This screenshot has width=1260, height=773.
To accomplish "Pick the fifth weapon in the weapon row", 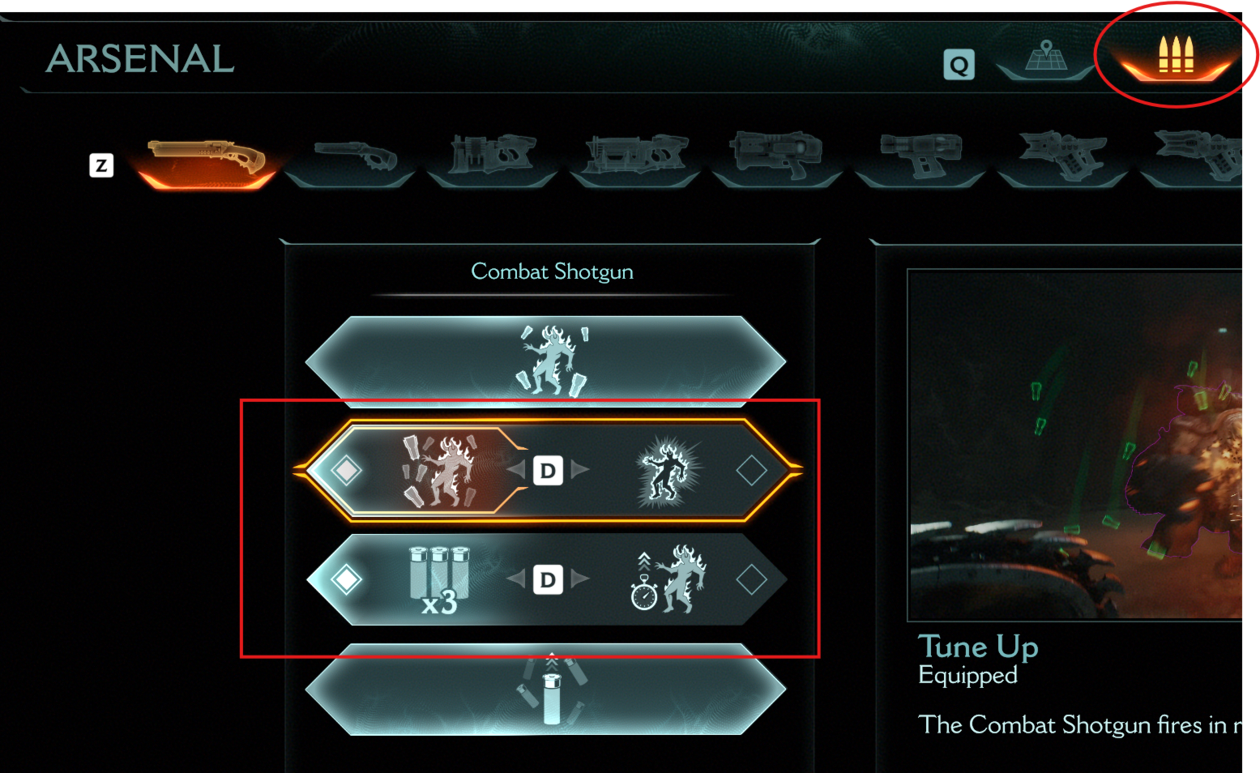I will point(777,158).
